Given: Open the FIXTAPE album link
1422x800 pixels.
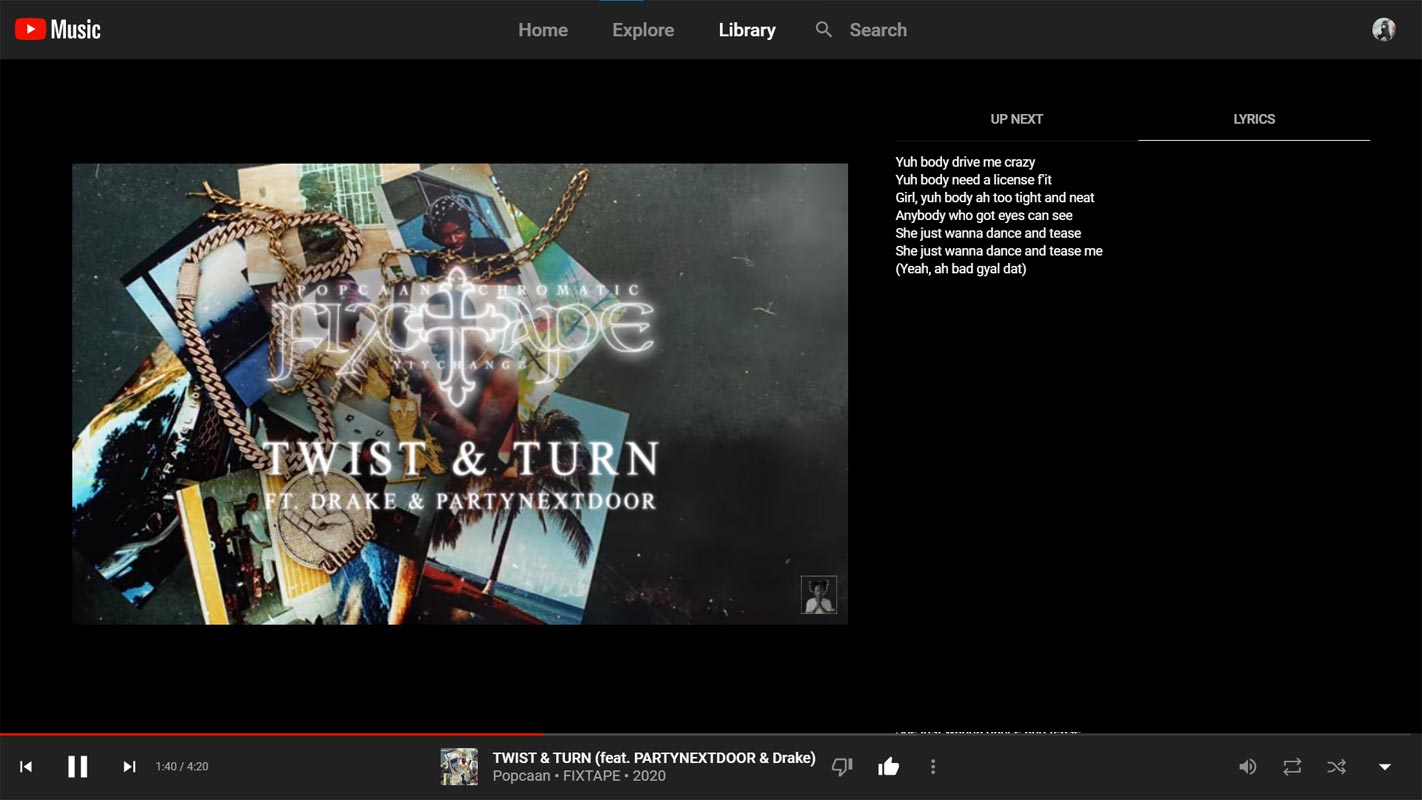Looking at the screenshot, I should click(594, 776).
